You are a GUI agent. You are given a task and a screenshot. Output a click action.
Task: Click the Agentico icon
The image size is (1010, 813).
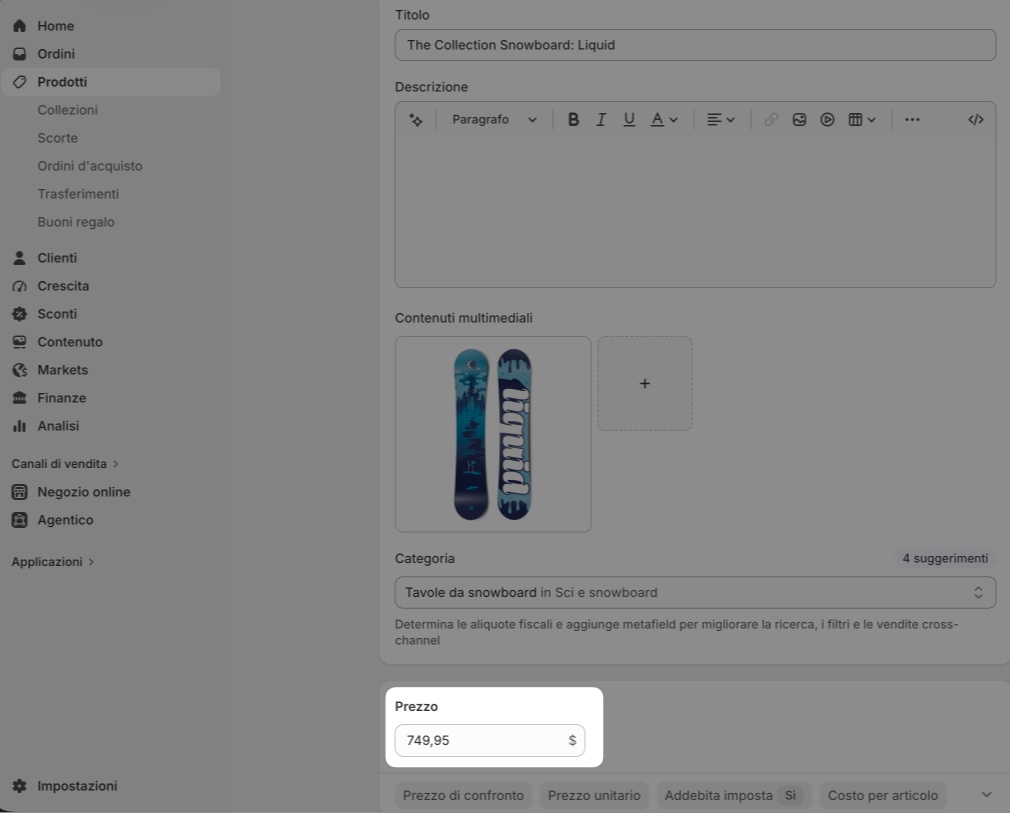pyautogui.click(x=19, y=520)
